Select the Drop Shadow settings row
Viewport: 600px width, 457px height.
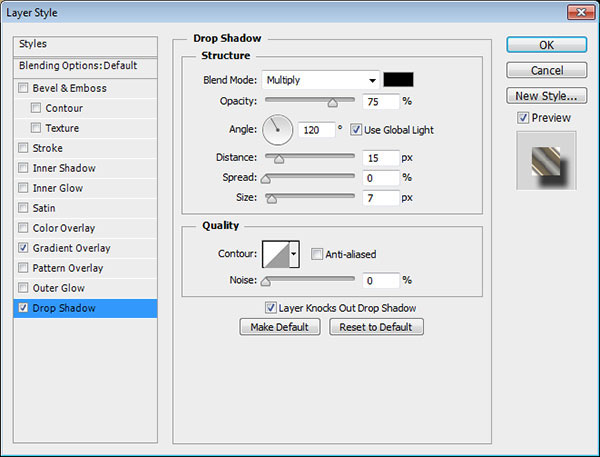click(x=85, y=308)
